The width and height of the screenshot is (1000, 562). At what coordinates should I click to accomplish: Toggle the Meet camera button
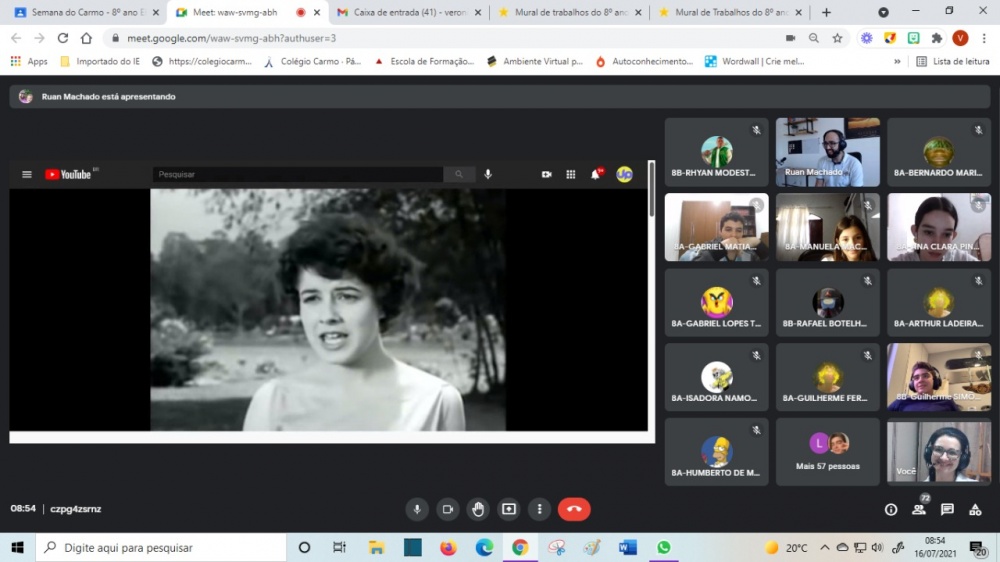(448, 509)
